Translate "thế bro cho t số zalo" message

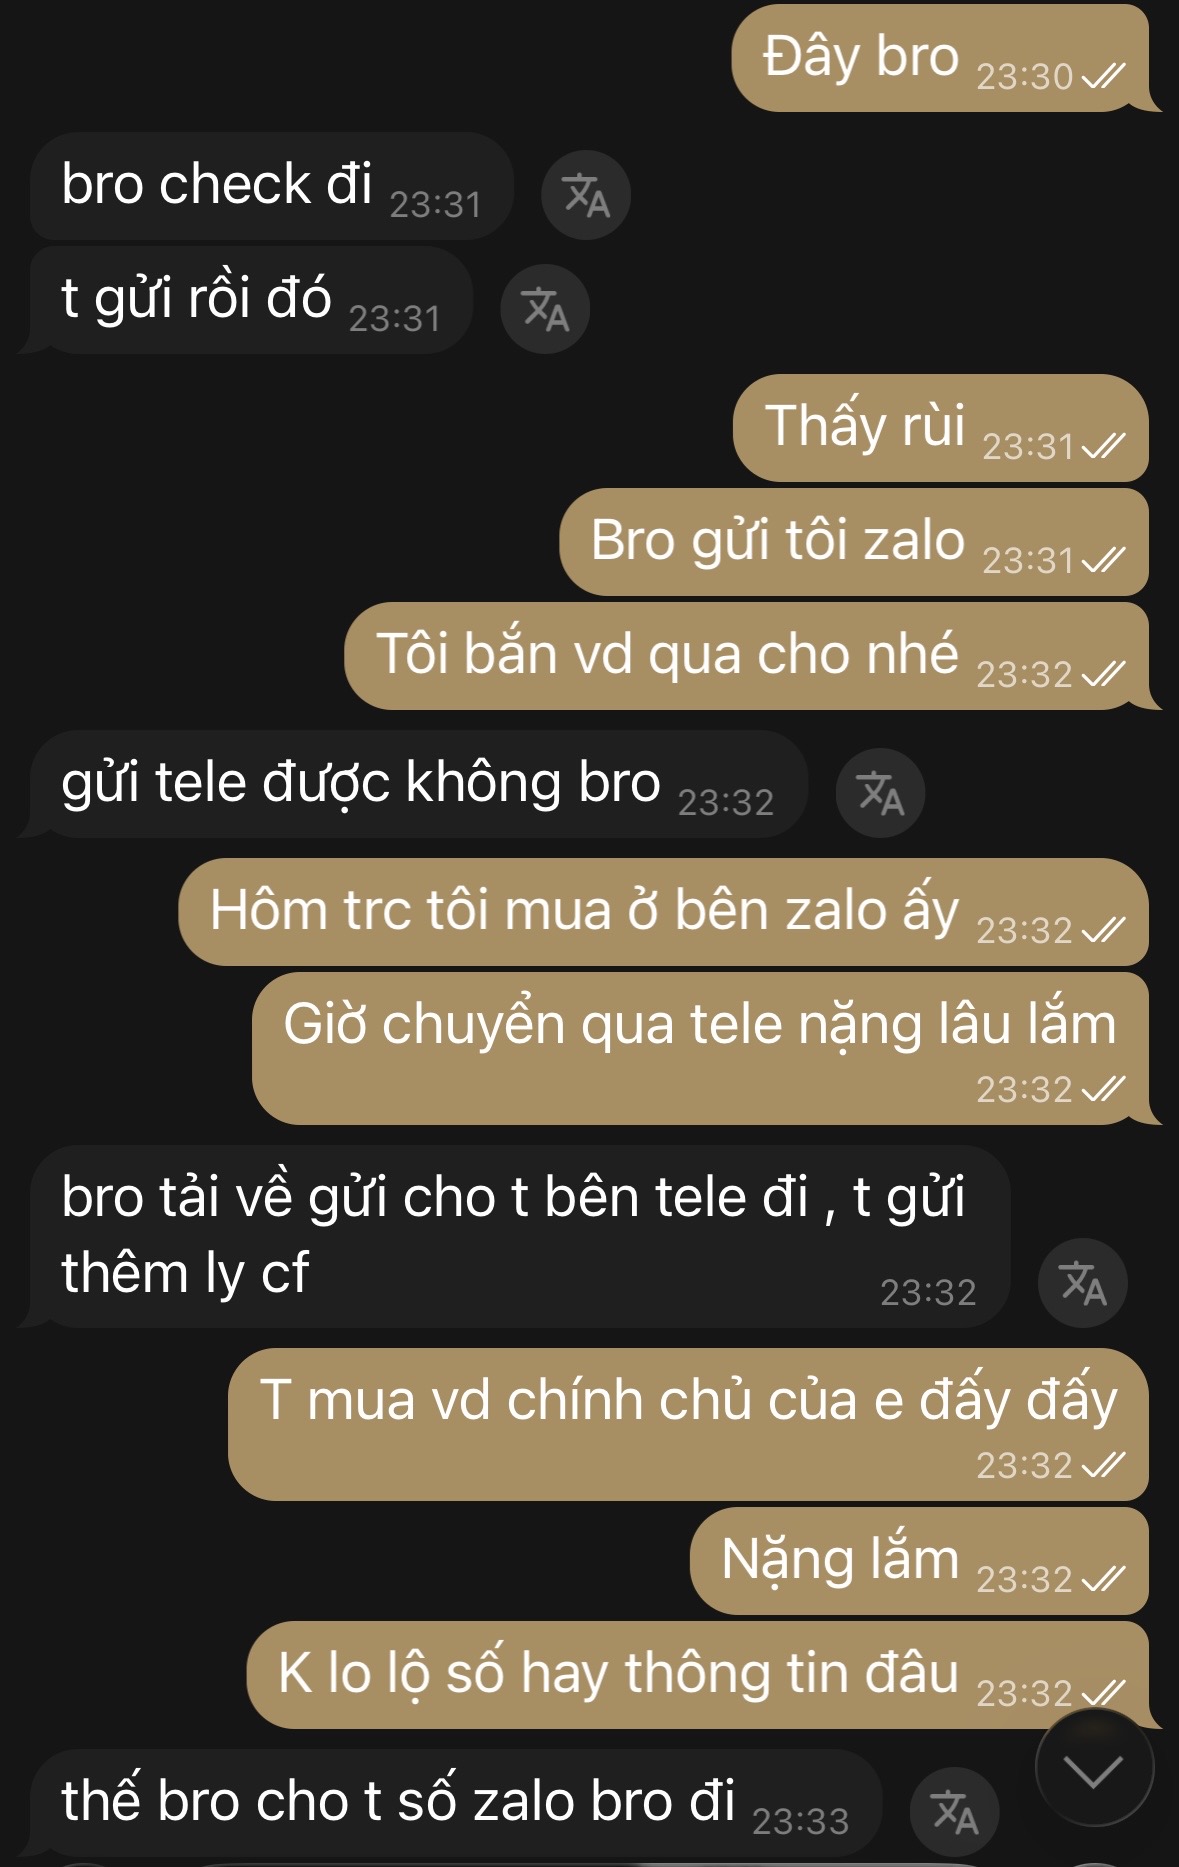click(x=955, y=1812)
